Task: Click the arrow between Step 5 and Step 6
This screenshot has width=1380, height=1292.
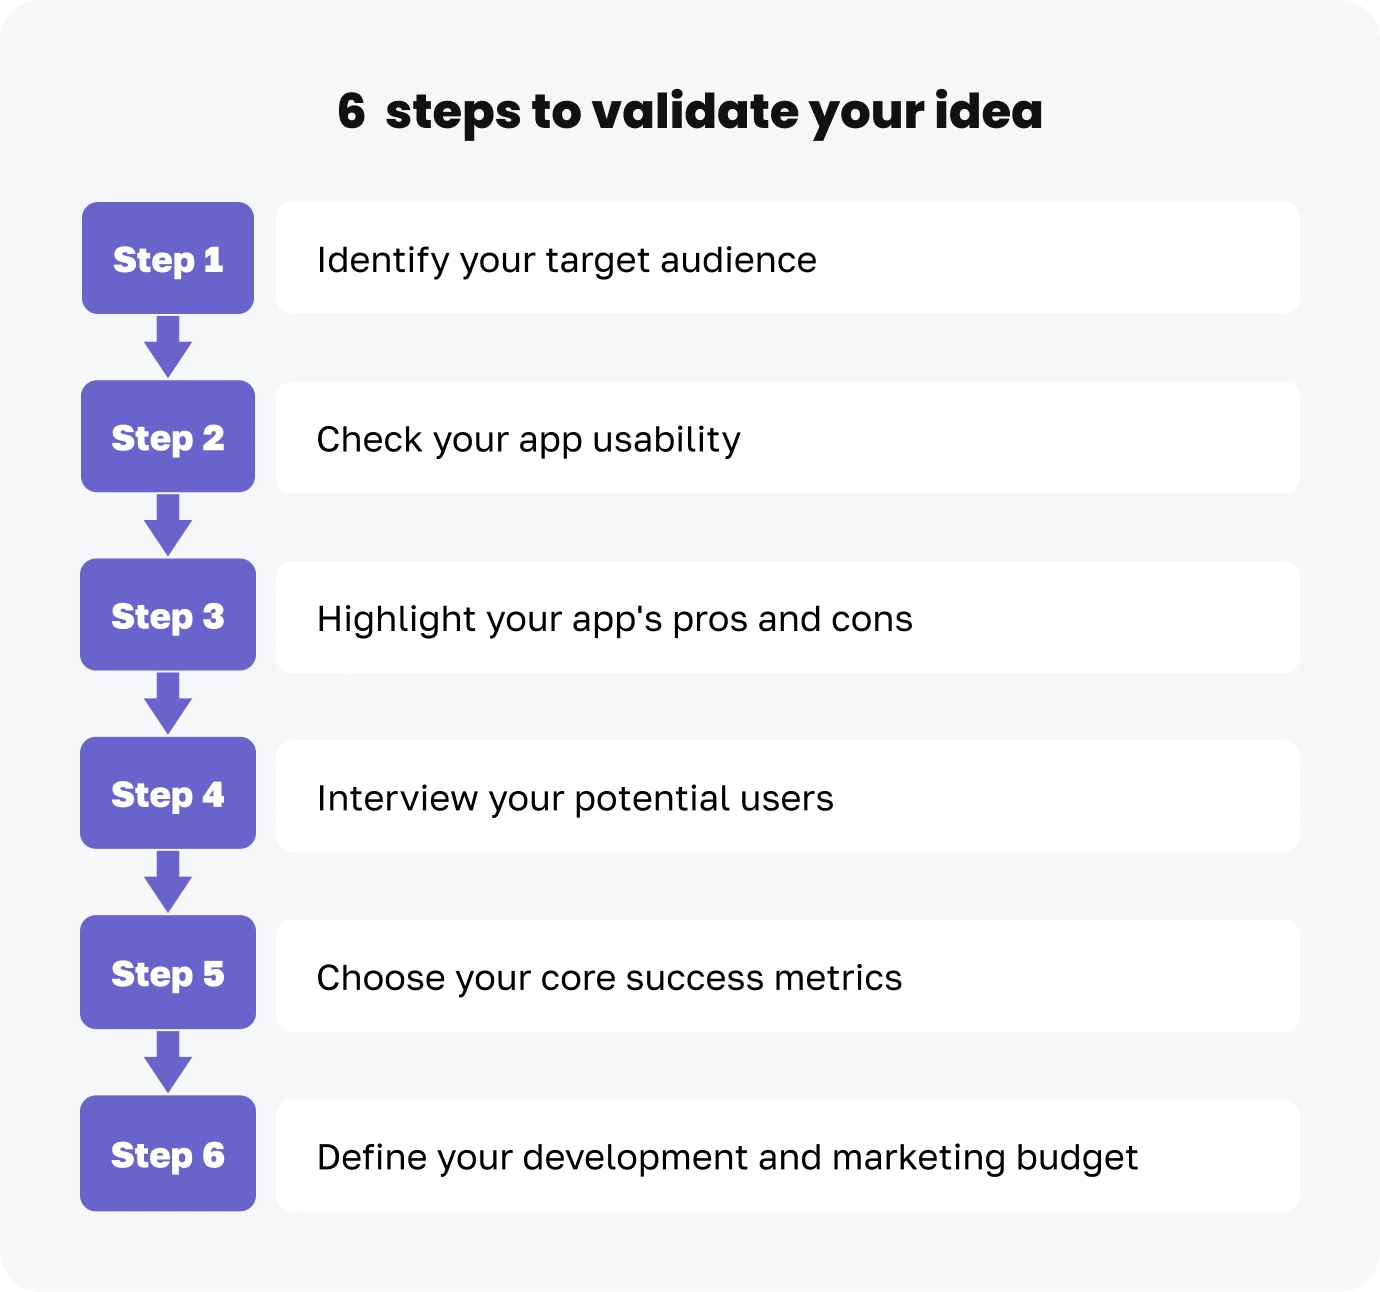Action: point(168,1062)
